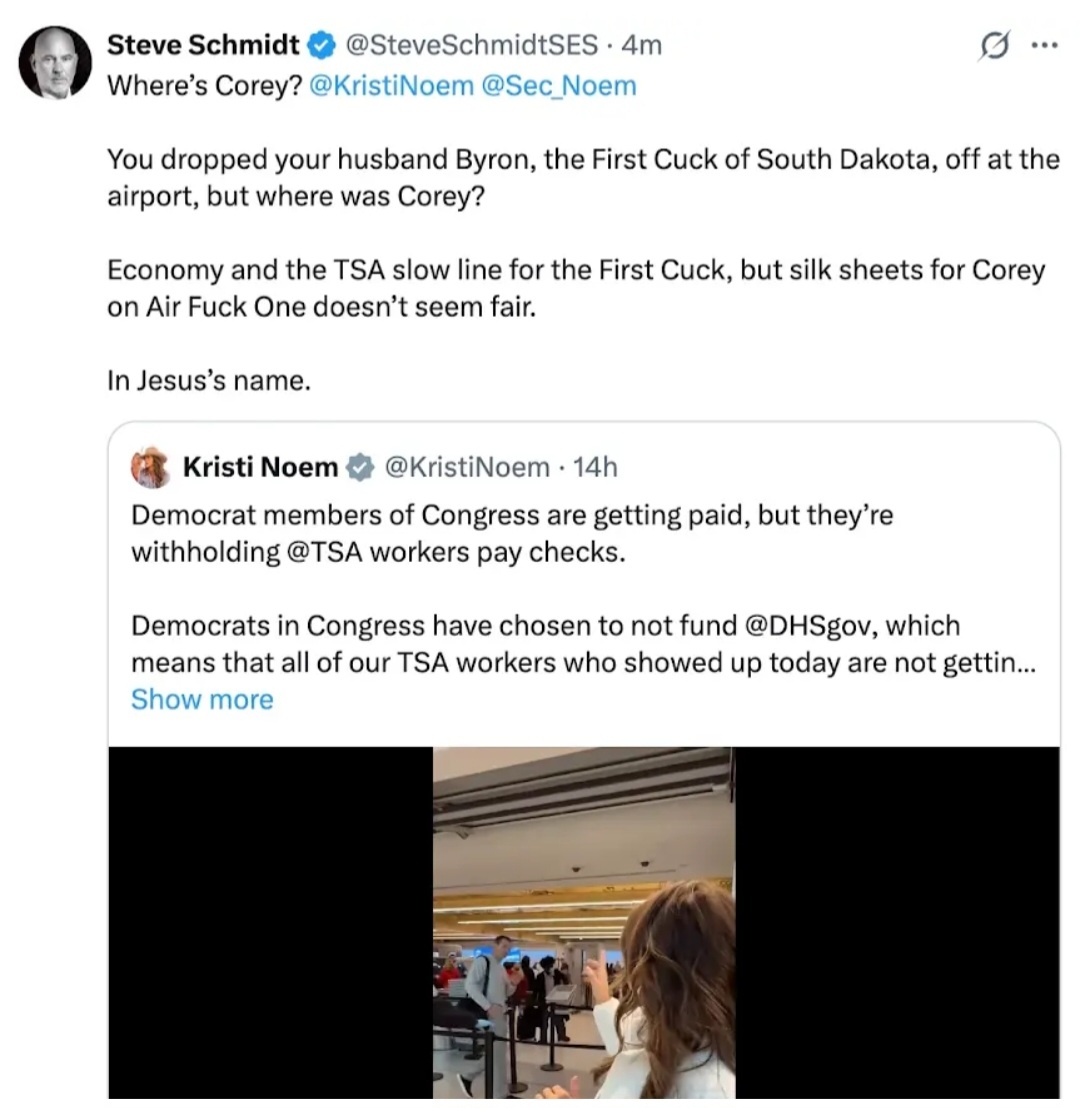Open the Steve Schmidt display name
The image size is (1080, 1108).
pos(203,45)
